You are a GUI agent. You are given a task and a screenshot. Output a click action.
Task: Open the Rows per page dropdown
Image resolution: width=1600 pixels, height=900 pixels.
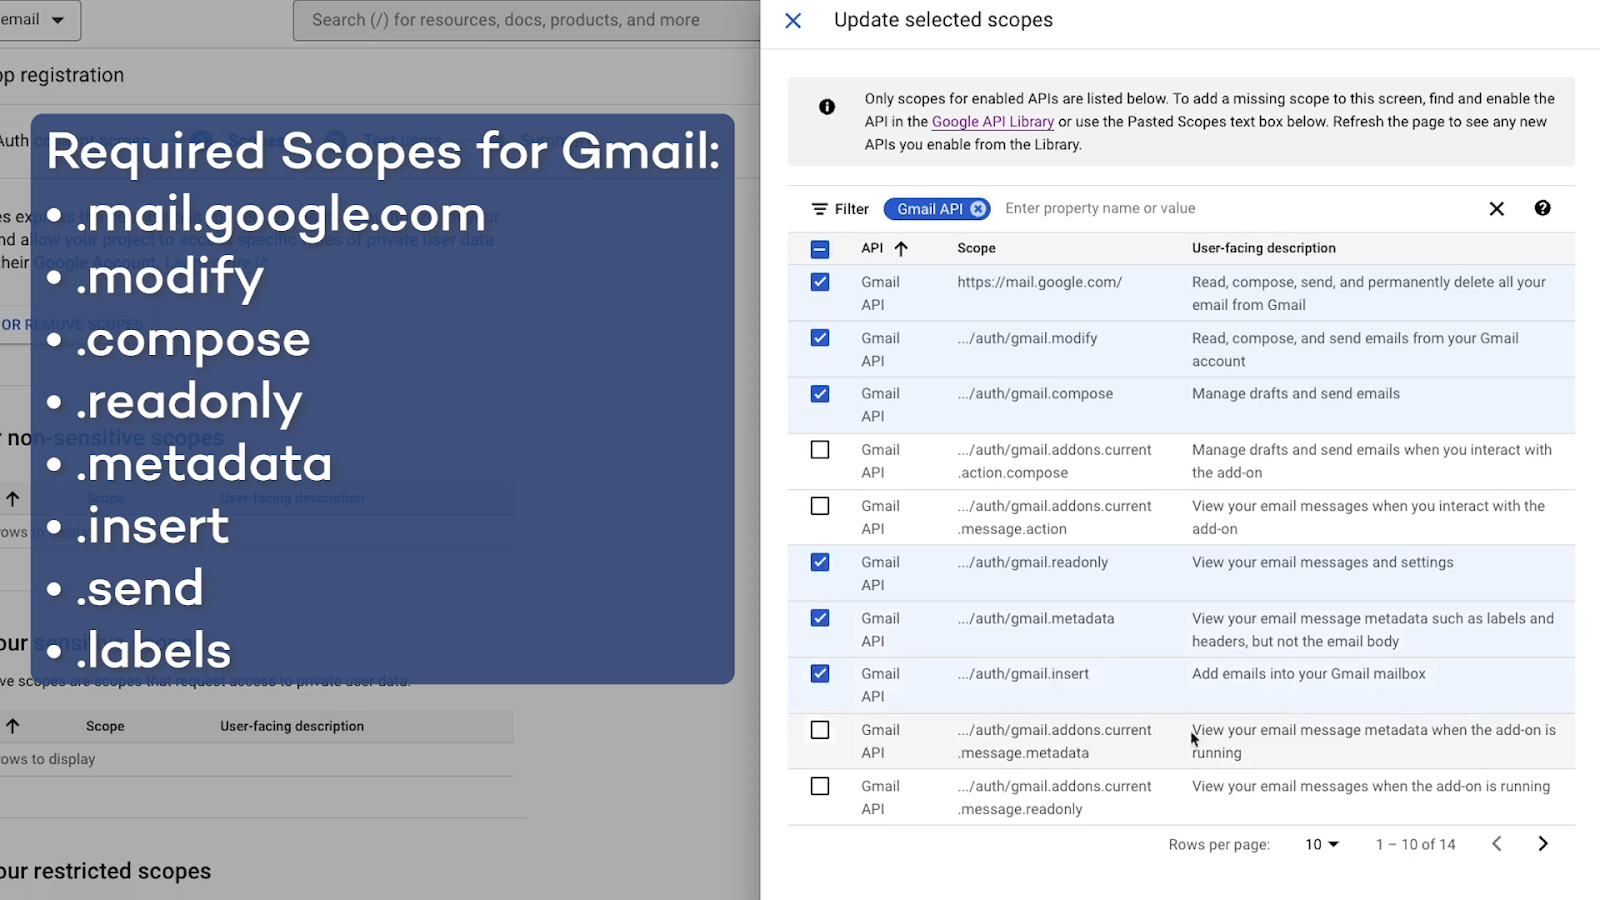(1321, 845)
